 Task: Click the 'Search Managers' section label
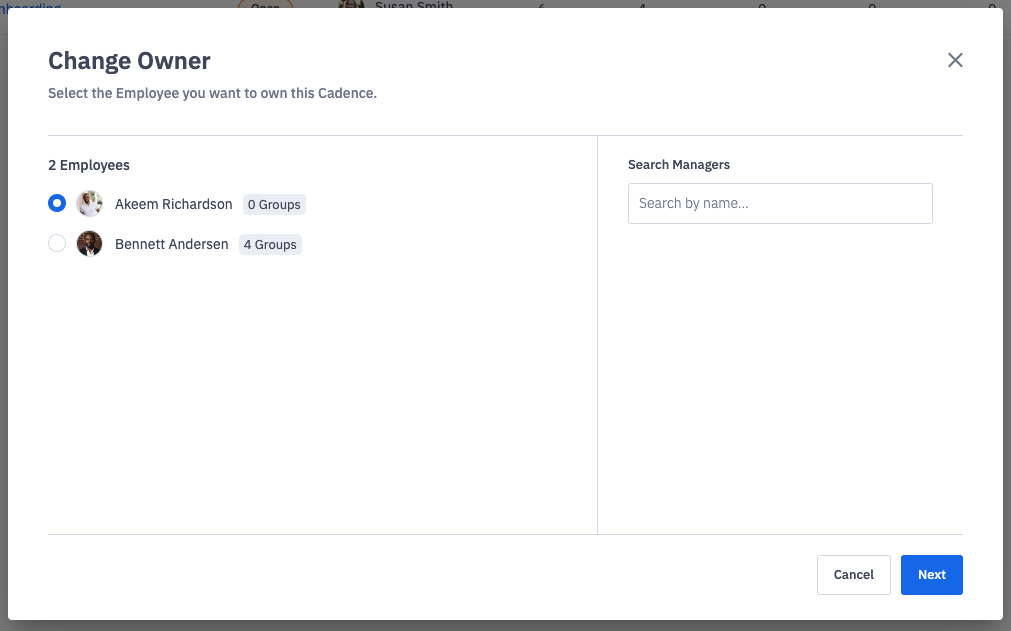click(x=677, y=164)
